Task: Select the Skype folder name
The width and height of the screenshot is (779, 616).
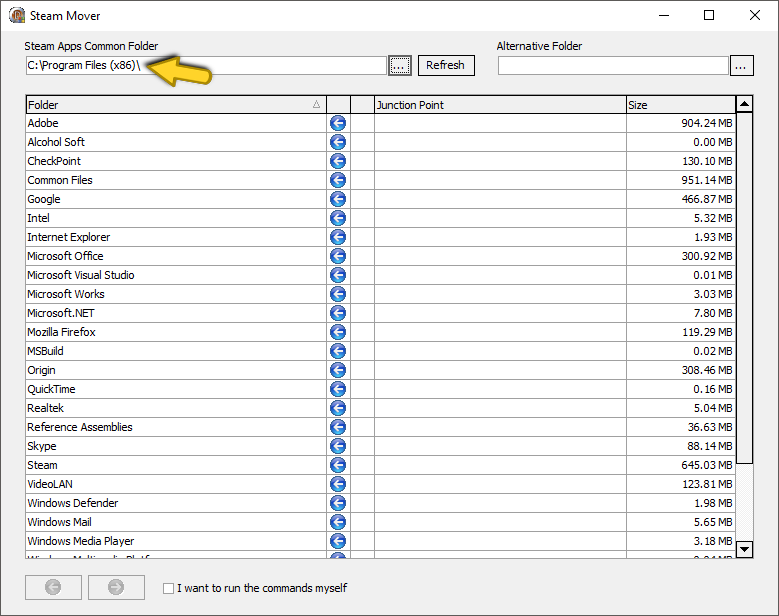Action: coord(42,447)
